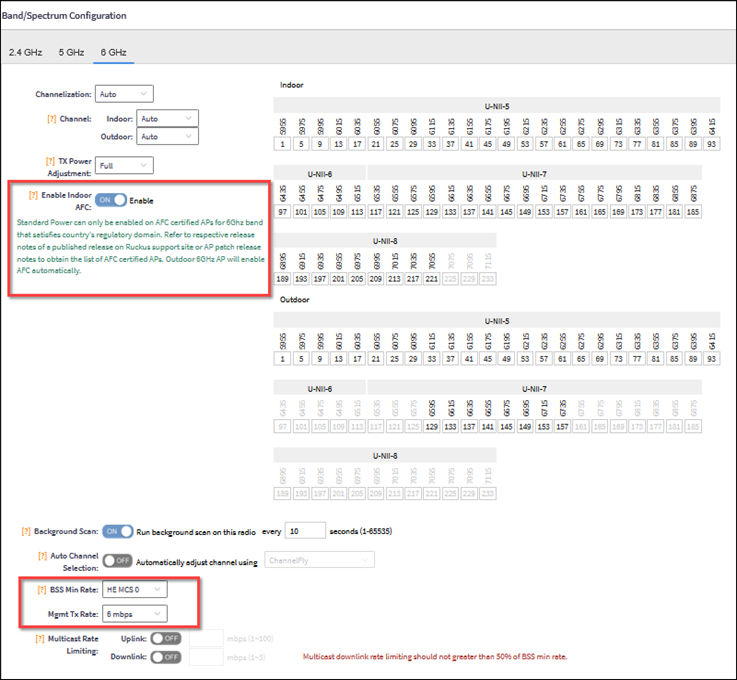The height and width of the screenshot is (680, 737).
Task: Click the background scan seconds field
Action: [x=305, y=531]
